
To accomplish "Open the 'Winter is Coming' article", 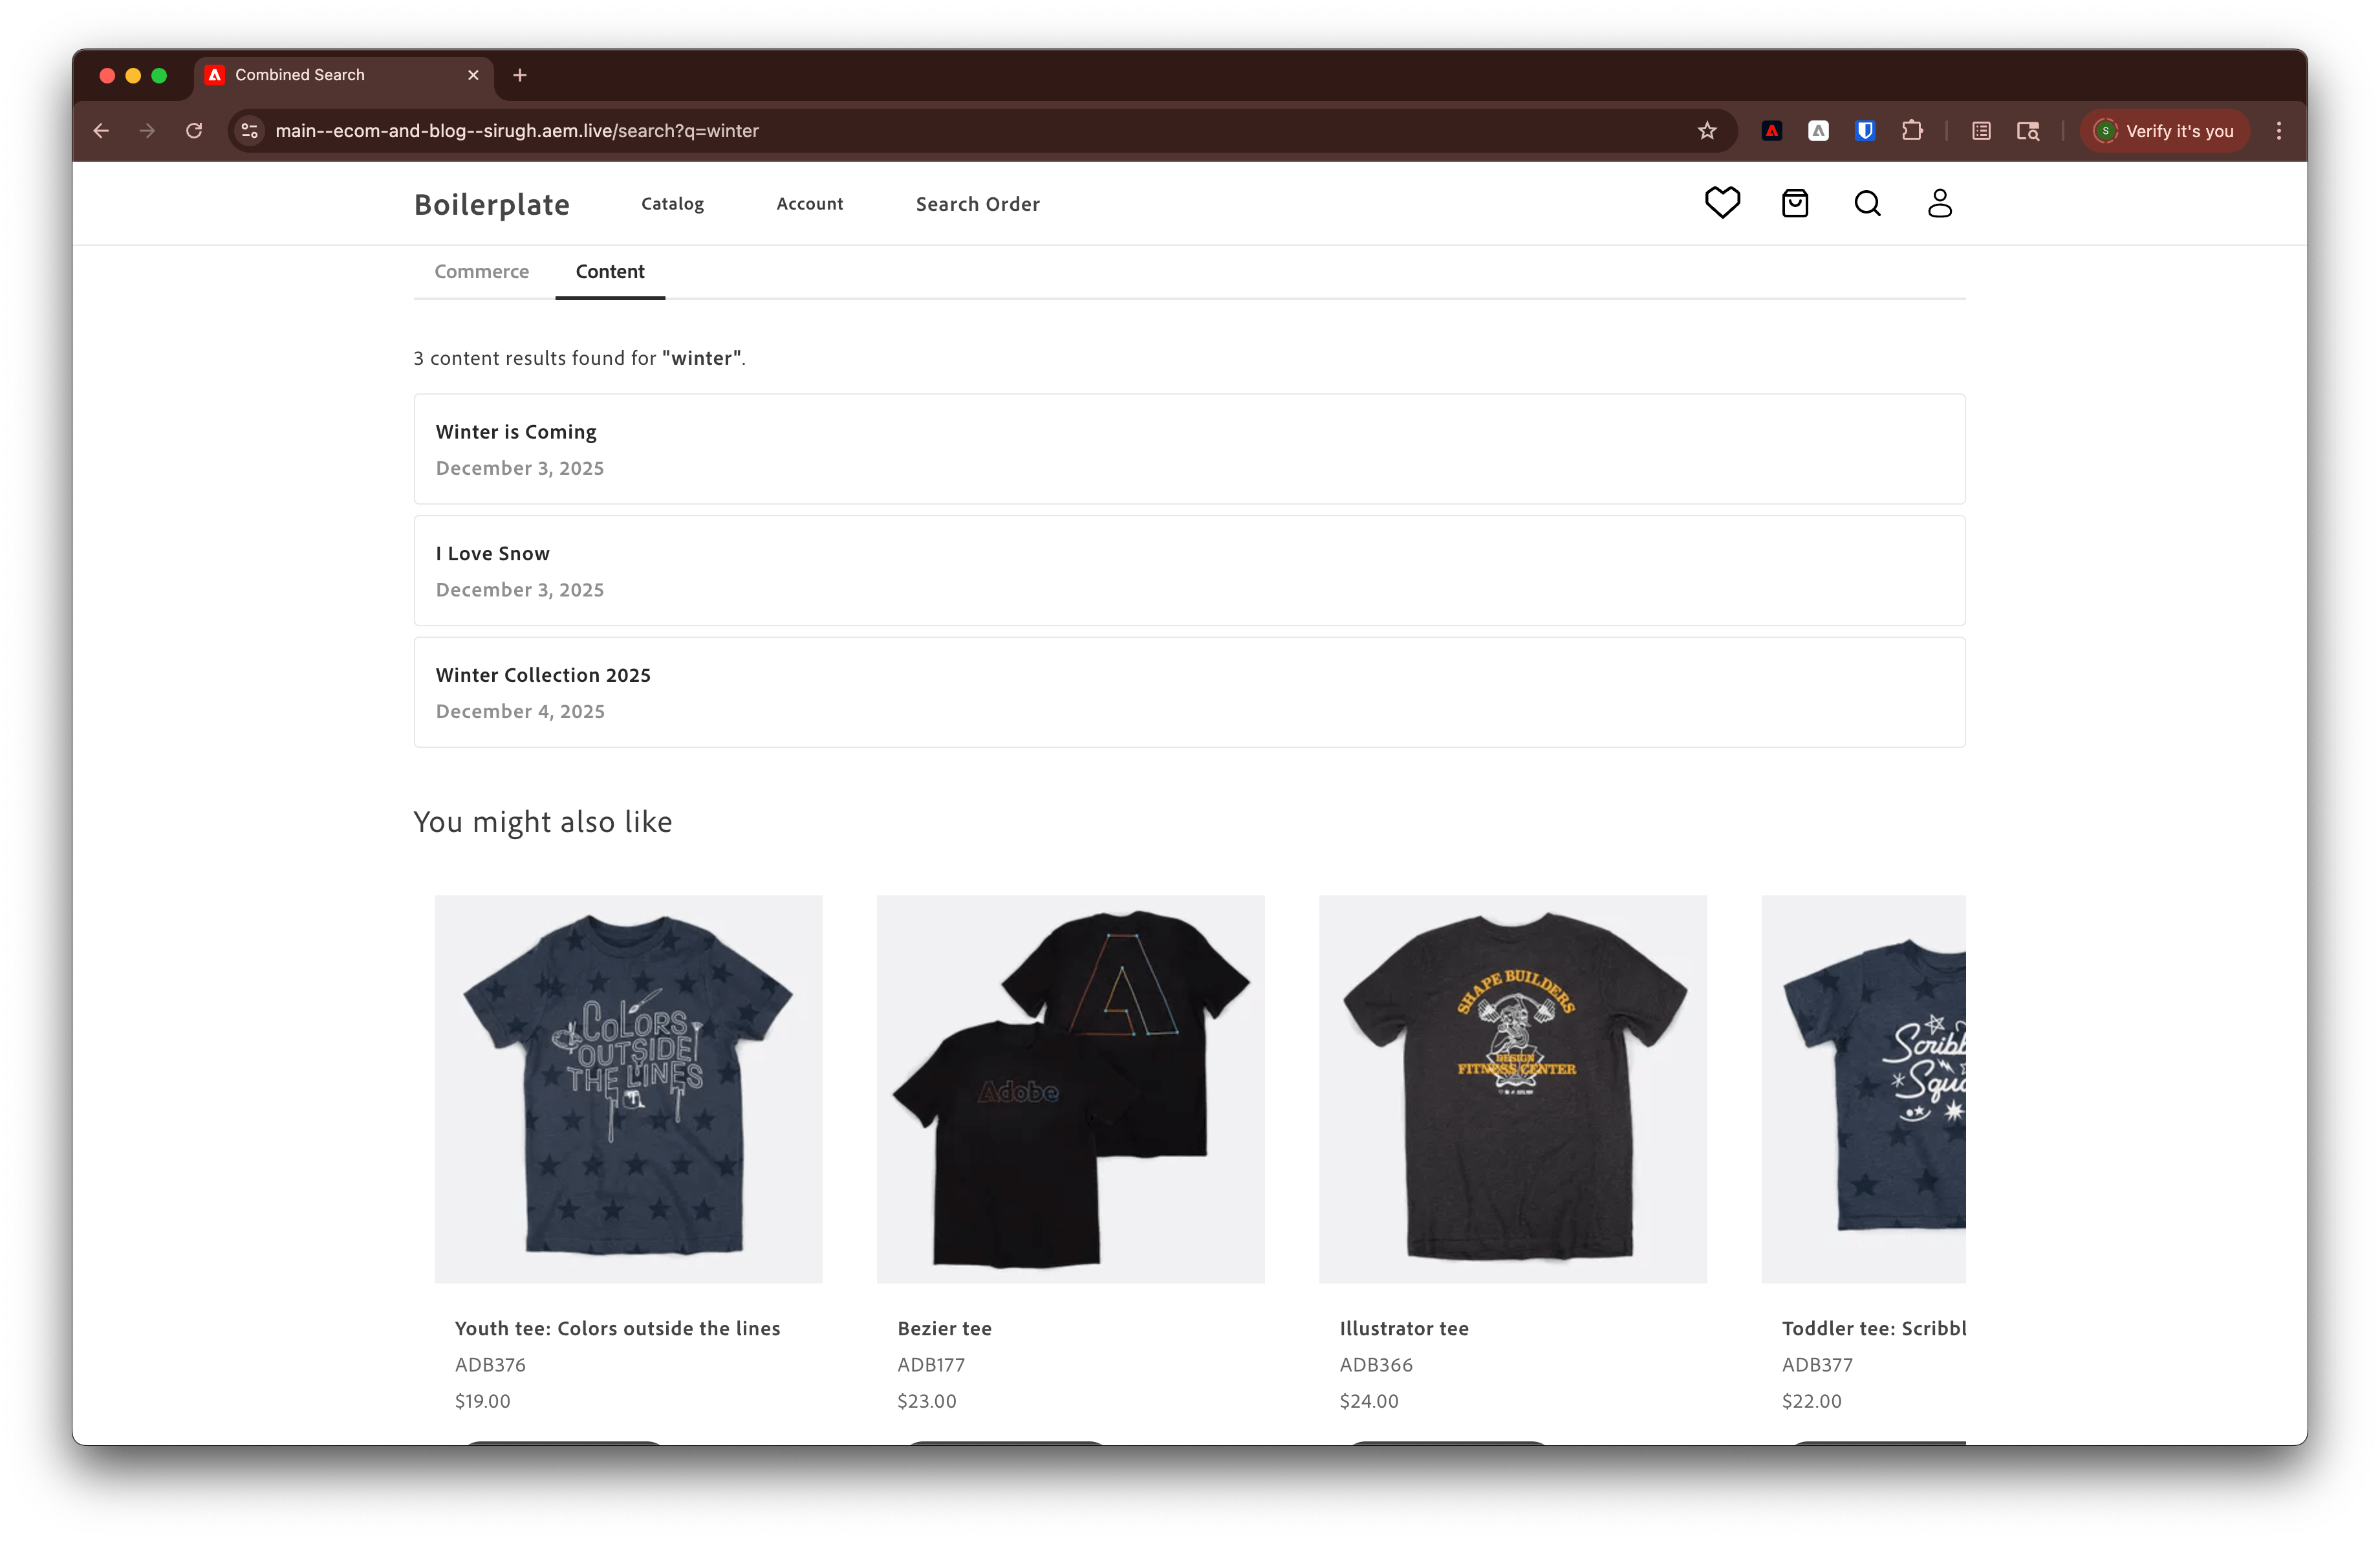I will (515, 431).
